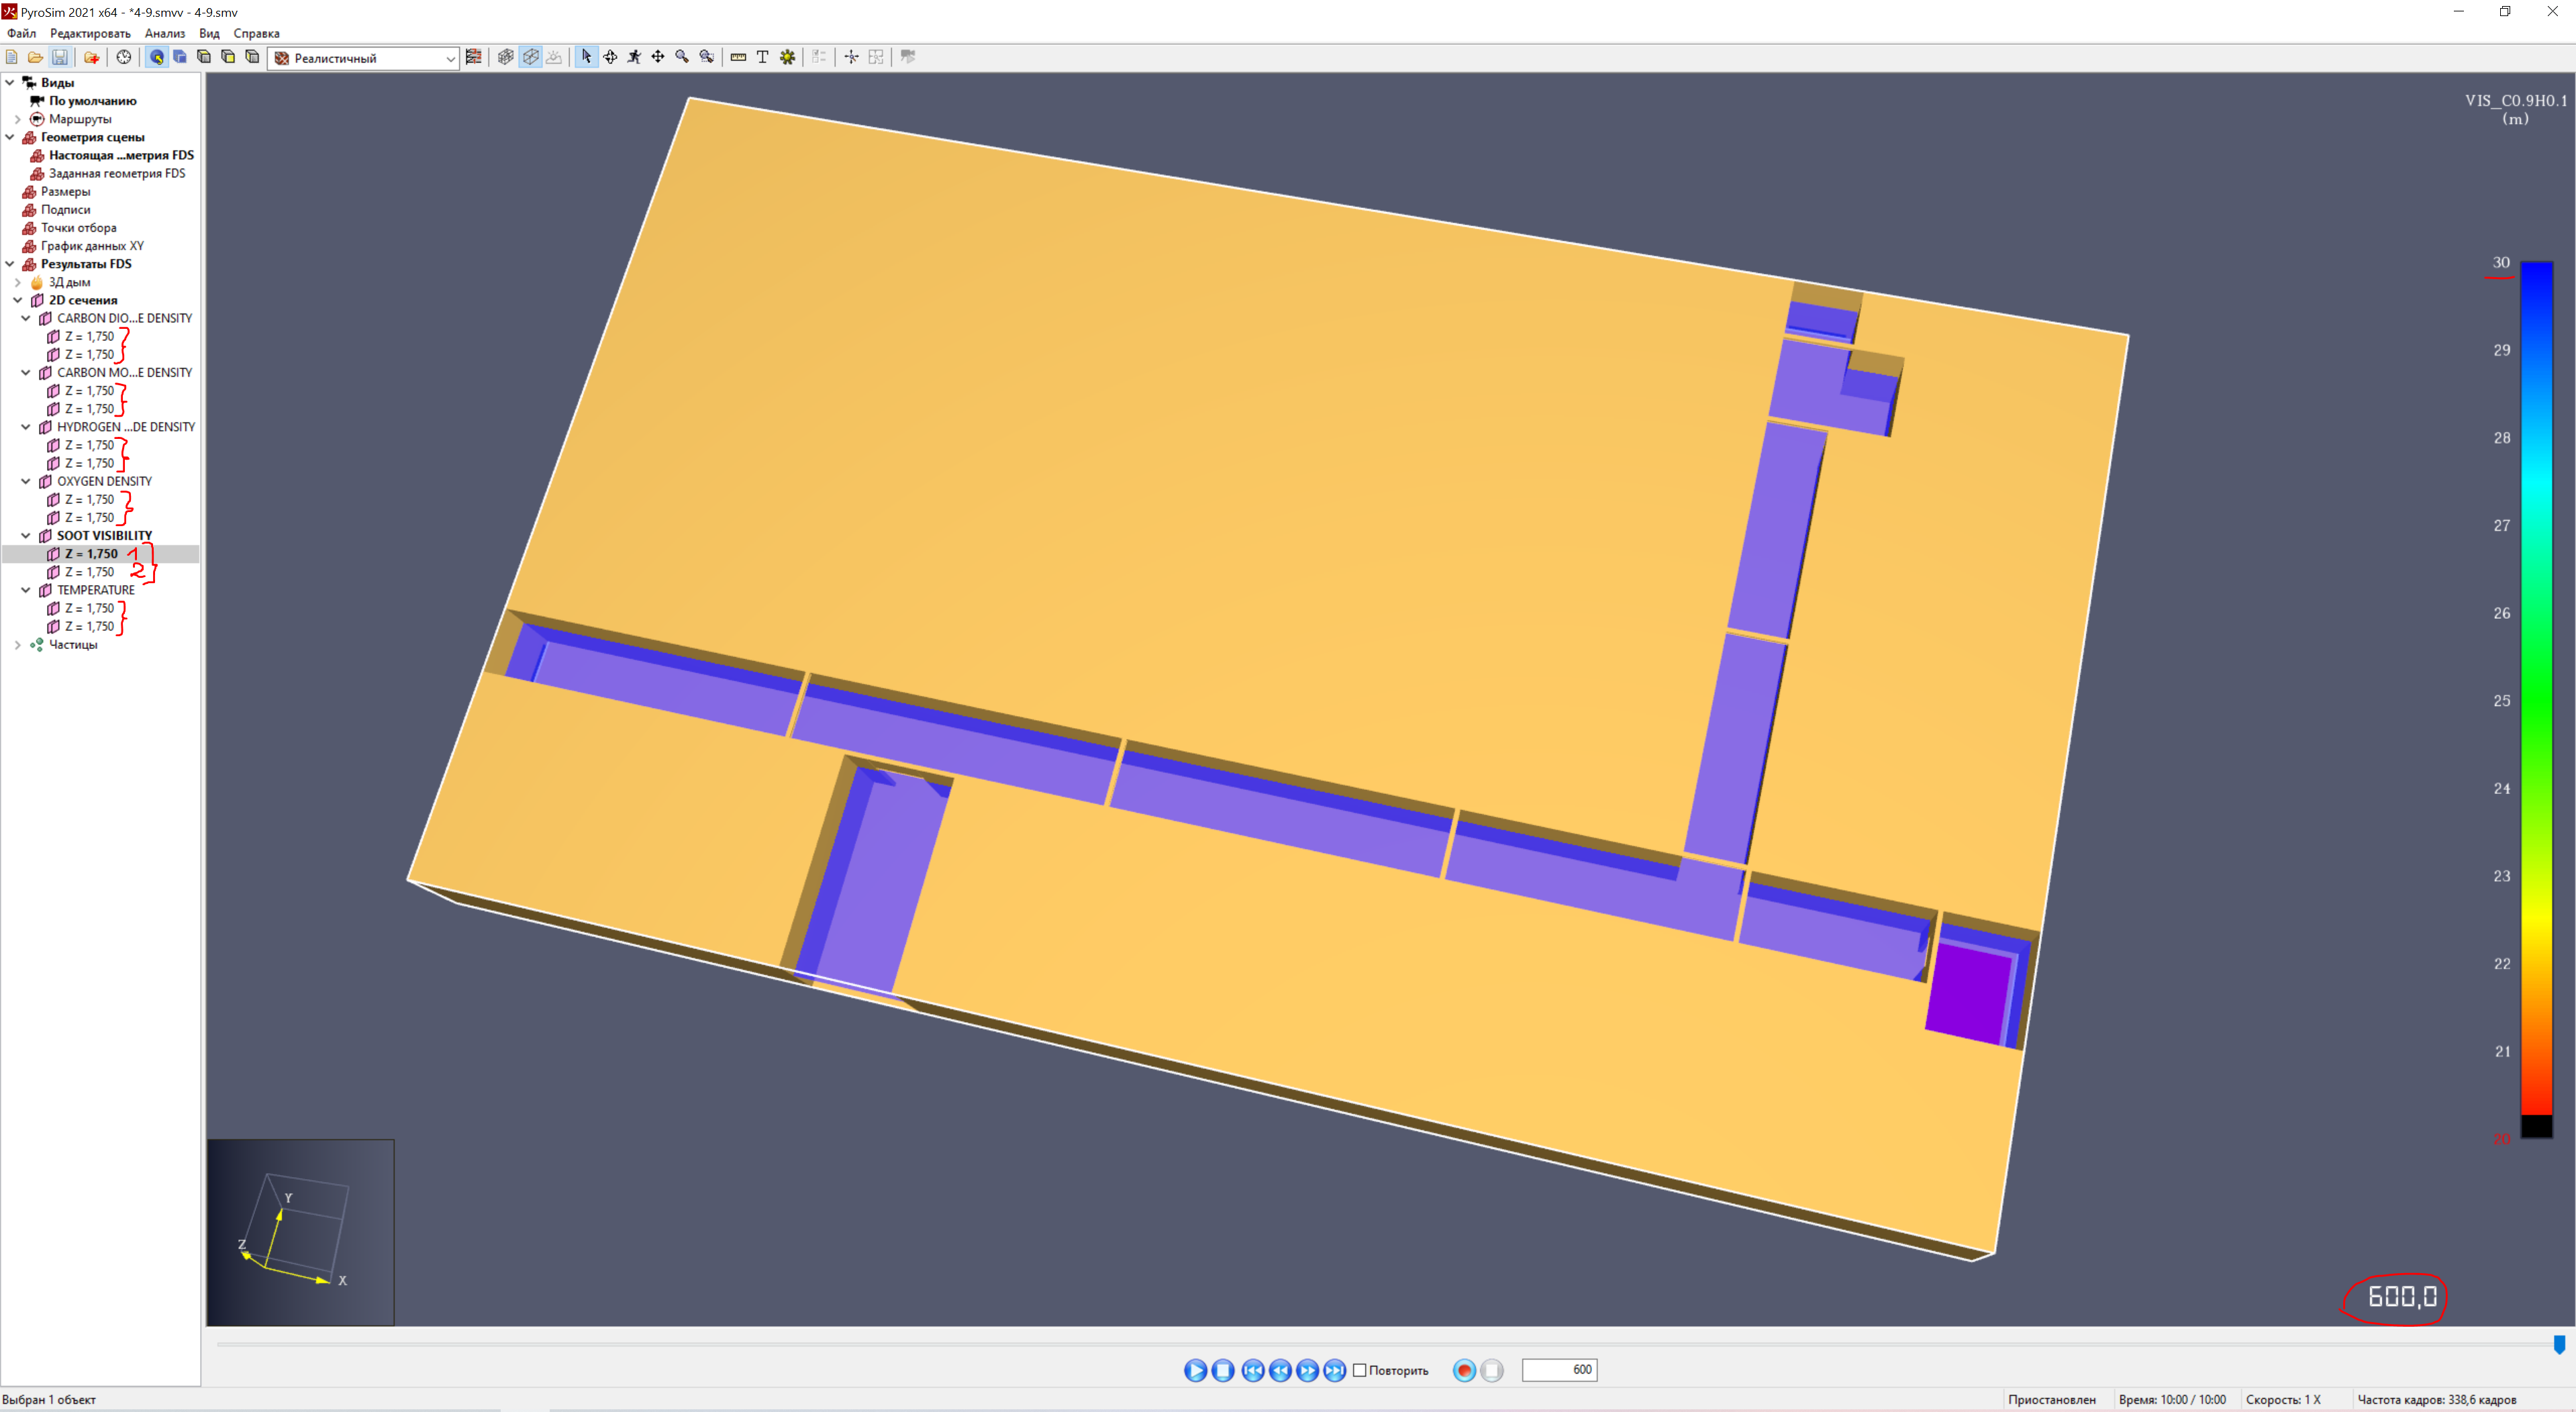Enable the Повторить repeat checkbox

coord(1359,1370)
